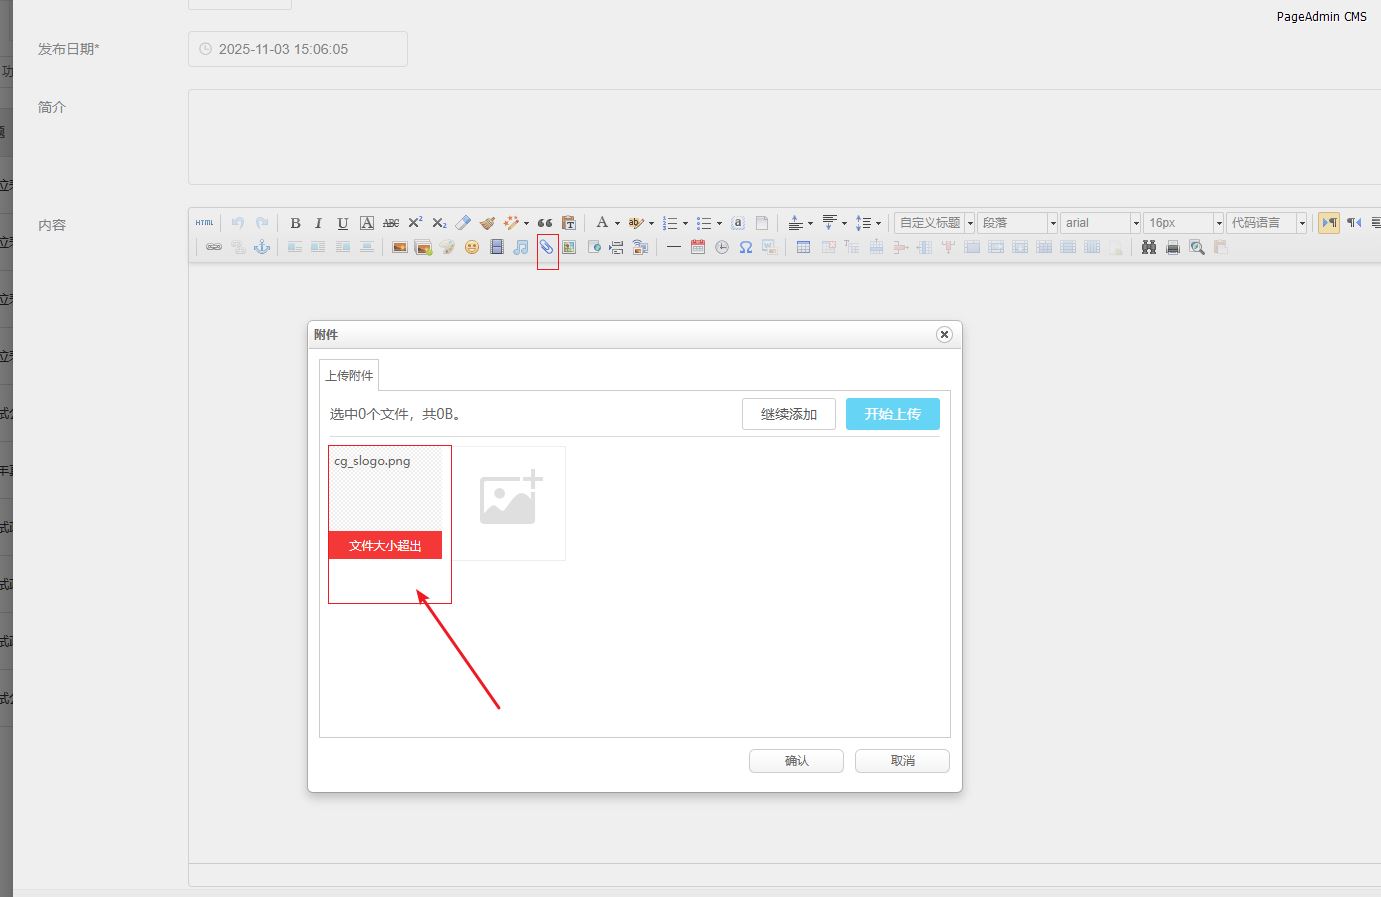This screenshot has width=1381, height=897.
Task: Click the 继续添加 button
Action: click(x=788, y=414)
